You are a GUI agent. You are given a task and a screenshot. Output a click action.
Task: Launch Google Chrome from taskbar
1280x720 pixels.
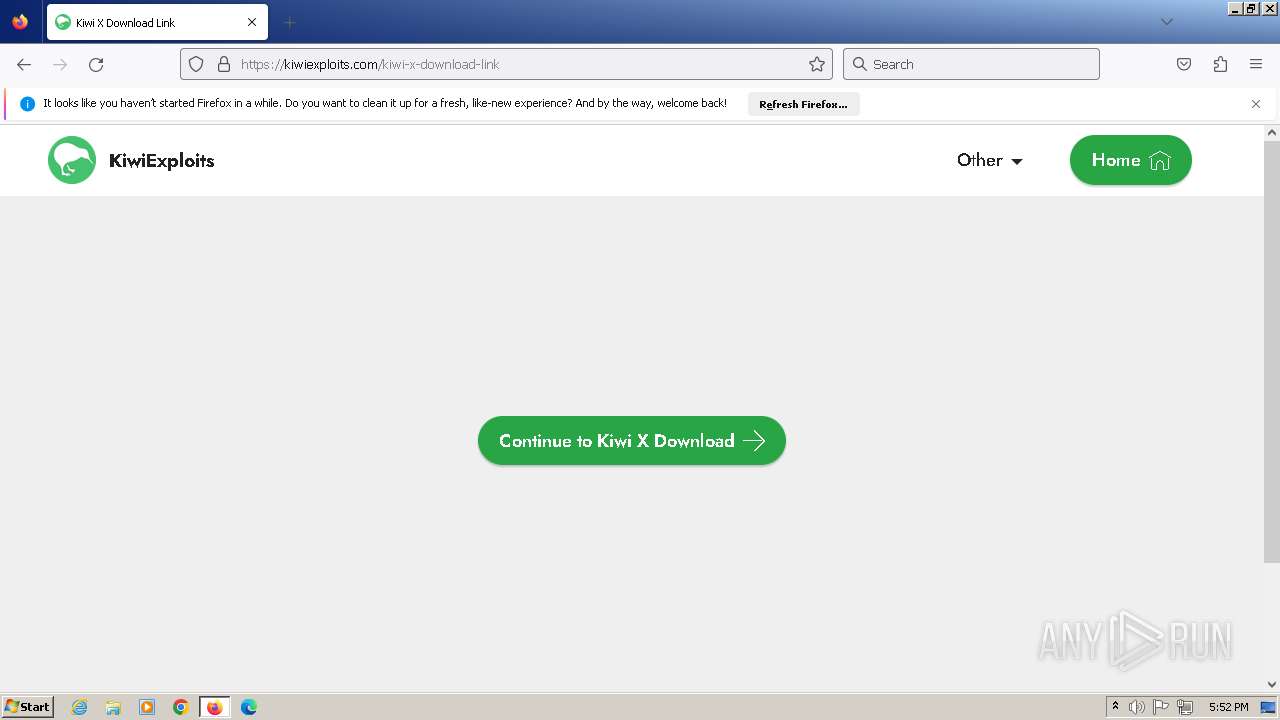click(x=181, y=707)
